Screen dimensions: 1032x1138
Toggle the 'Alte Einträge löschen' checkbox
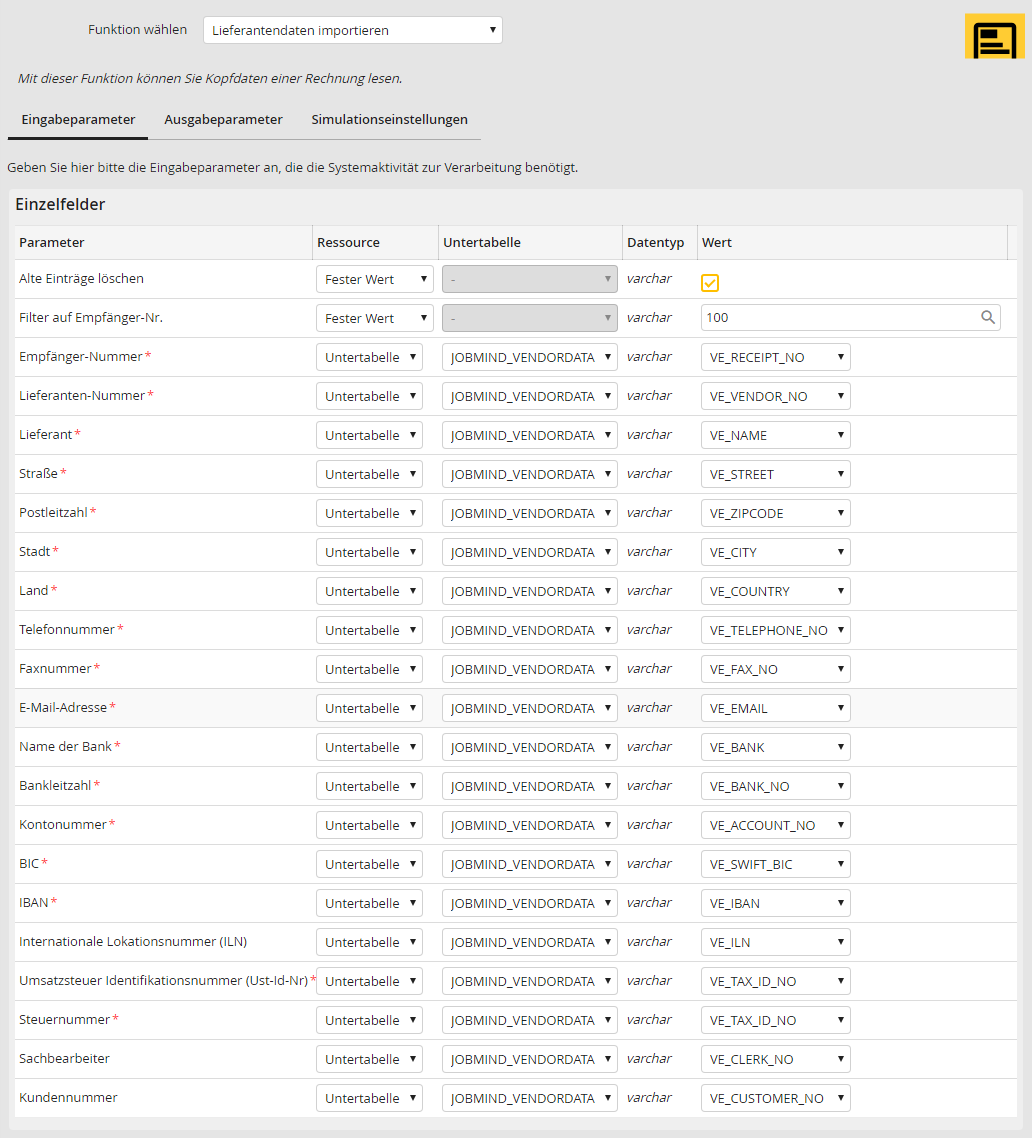click(710, 283)
